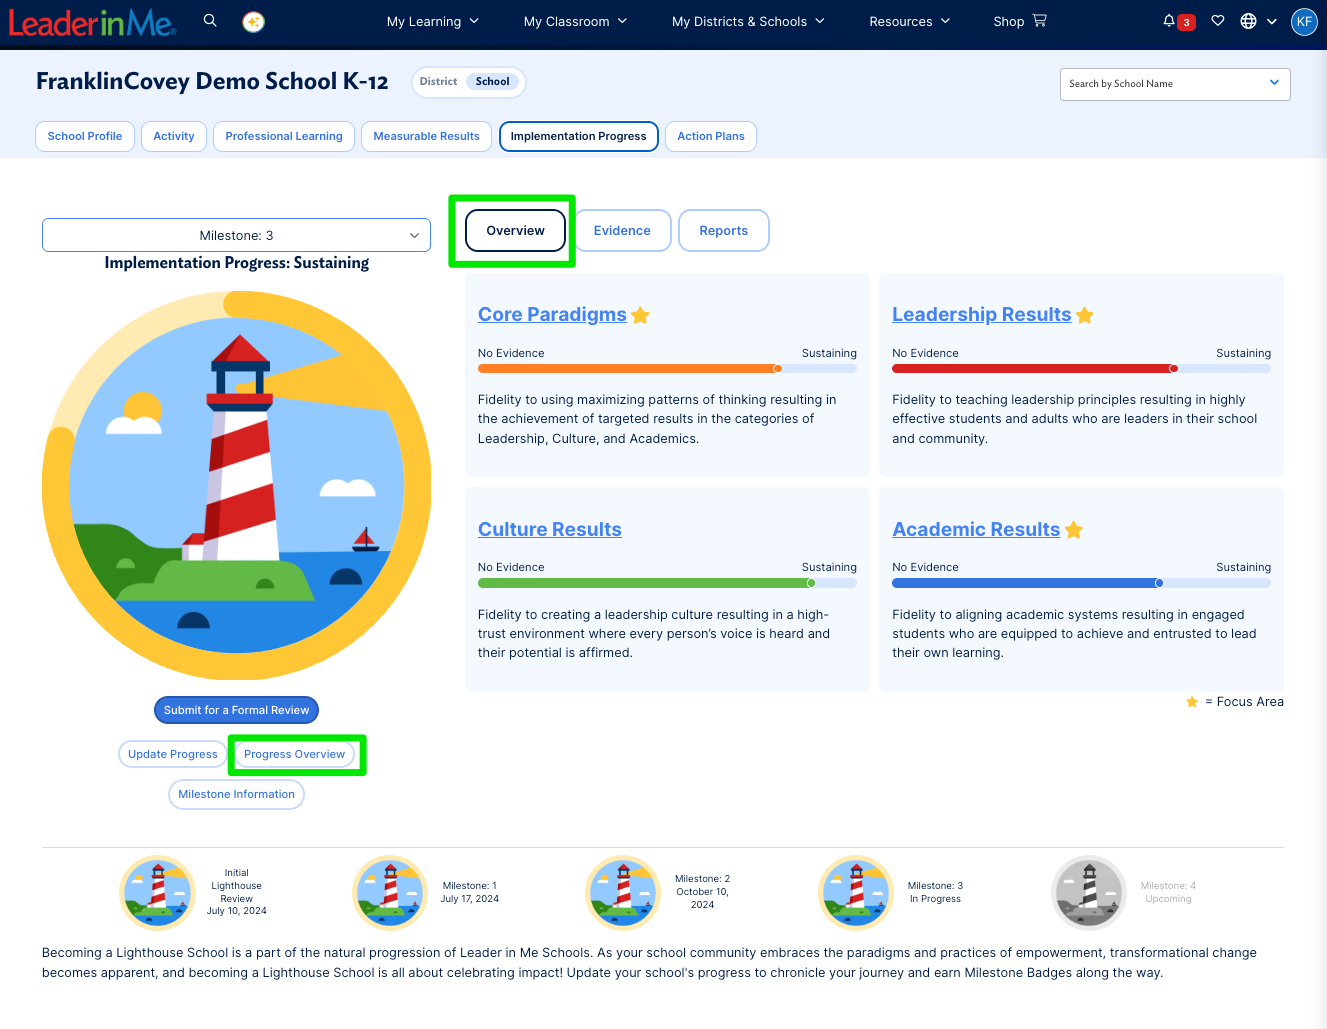The height and width of the screenshot is (1029, 1327).
Task: Open the notifications bell
Action: (x=1169, y=21)
